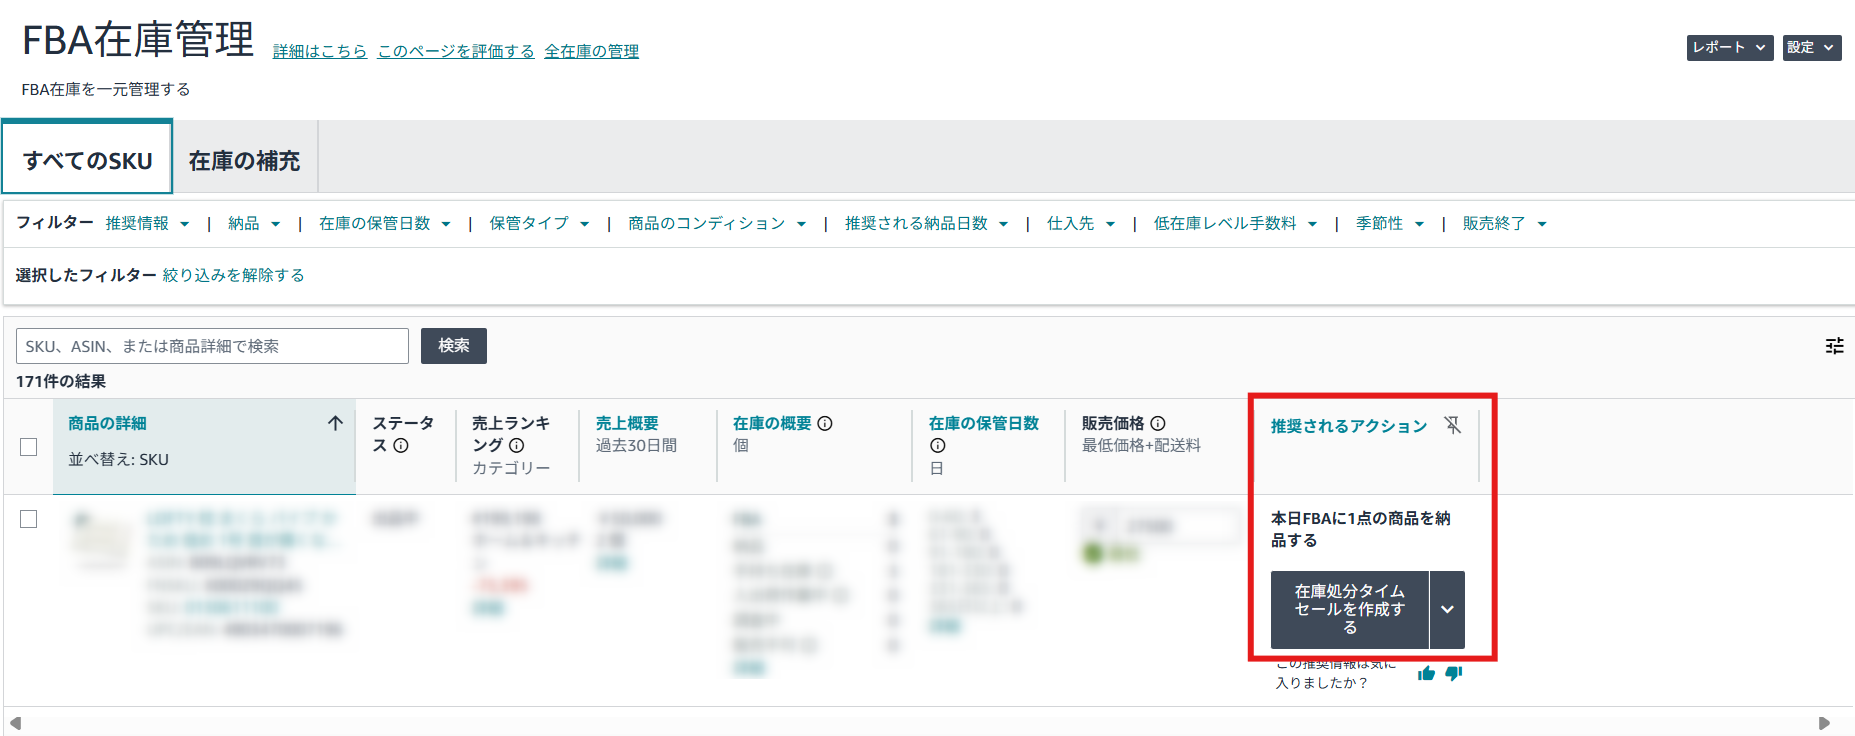
Task: Toggle the select-all checkbox in table header
Action: (x=29, y=447)
